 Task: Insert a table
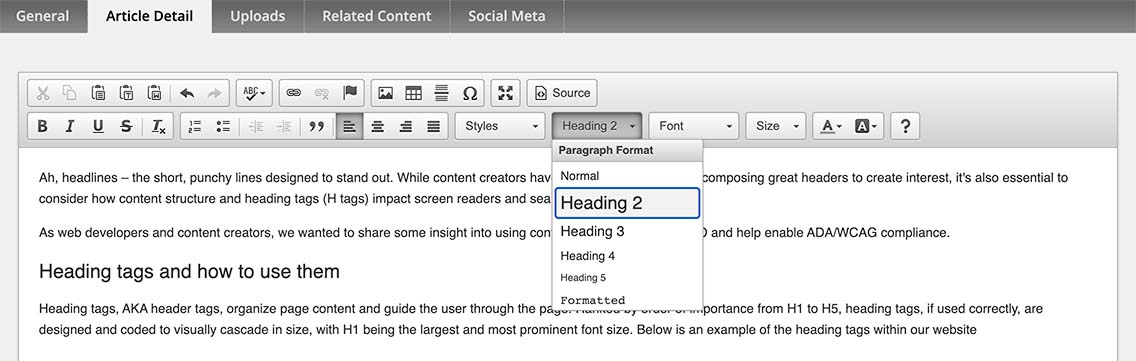point(414,93)
